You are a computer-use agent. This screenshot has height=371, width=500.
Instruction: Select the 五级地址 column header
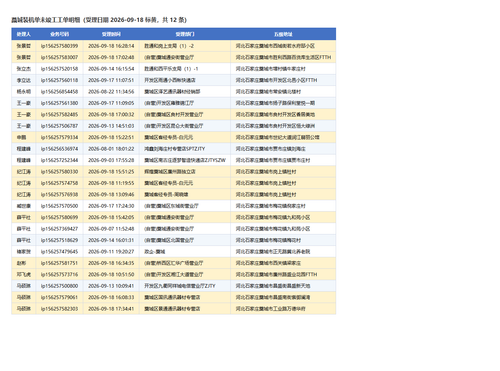click(283, 34)
